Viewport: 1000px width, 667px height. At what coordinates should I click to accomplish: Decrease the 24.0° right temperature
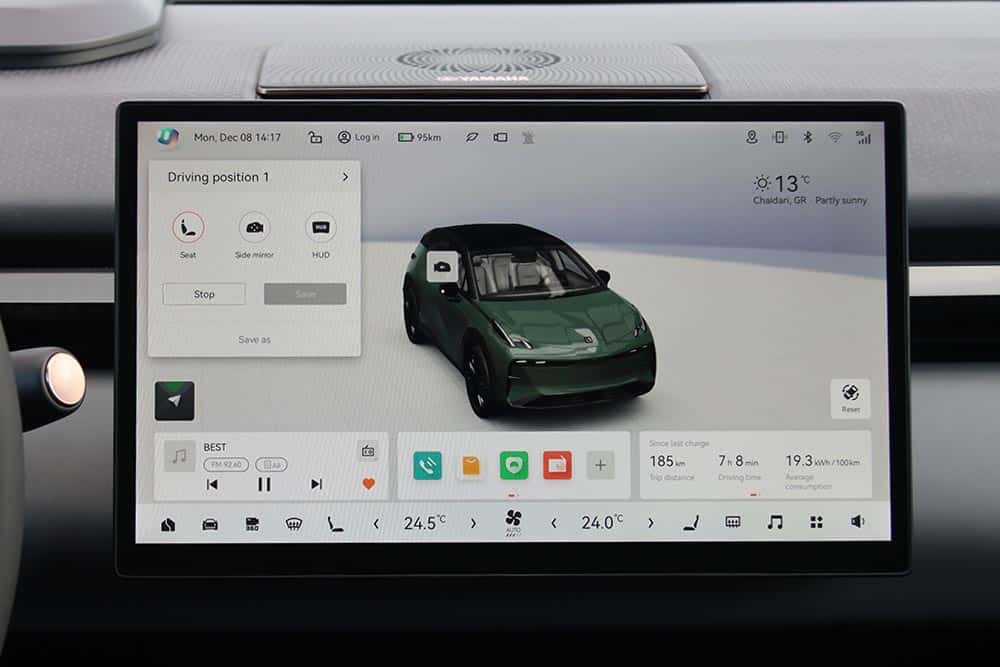coord(553,522)
